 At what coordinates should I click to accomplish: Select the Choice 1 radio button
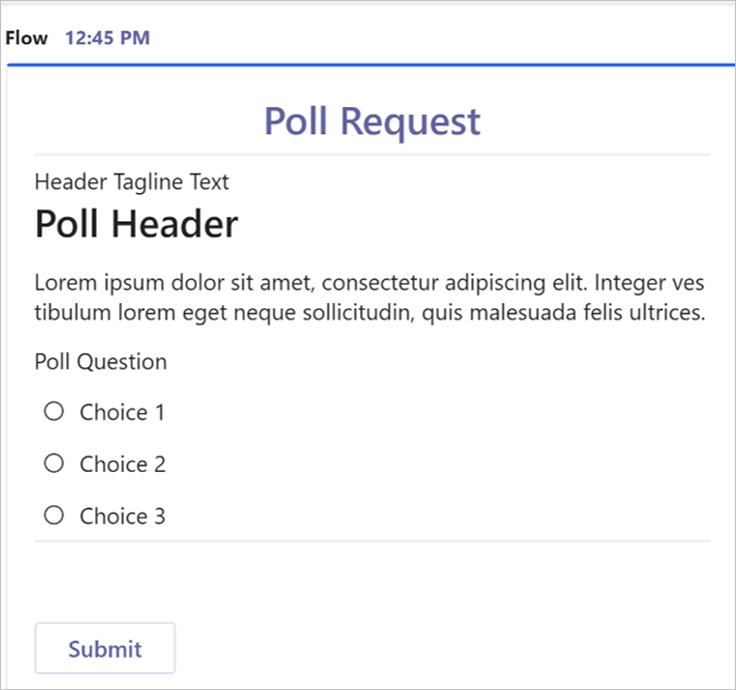coord(55,411)
